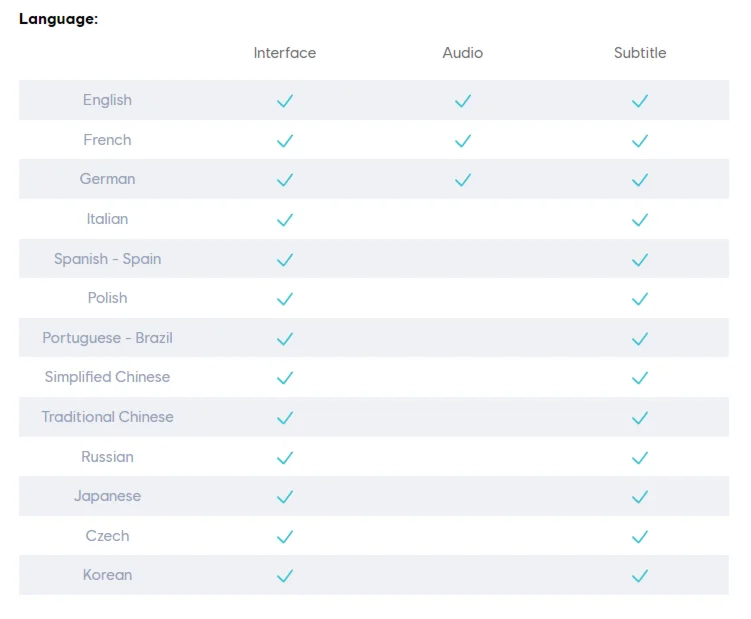The image size is (751, 619).
Task: Click the Korean Subtitle checkmark
Action: pyautogui.click(x=640, y=576)
